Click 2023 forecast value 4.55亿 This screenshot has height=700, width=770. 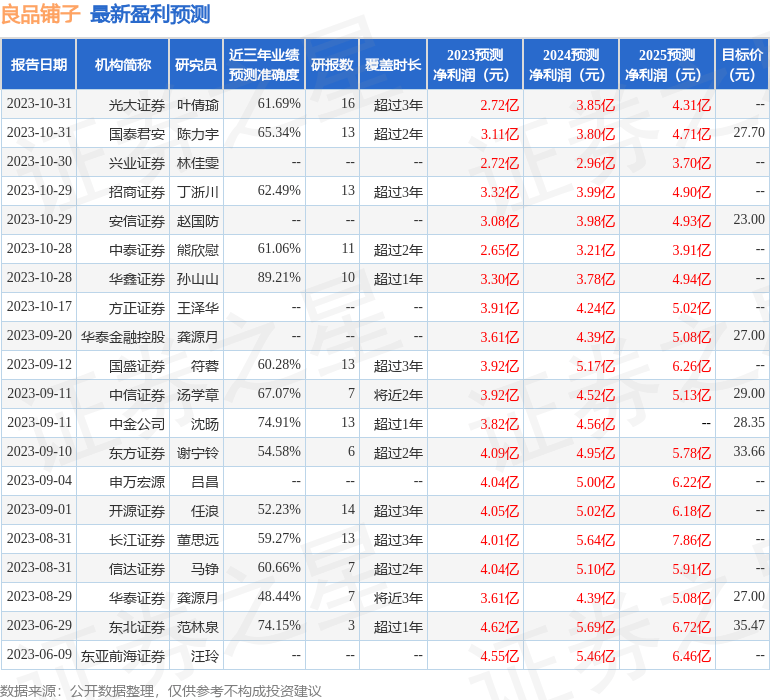point(499,656)
